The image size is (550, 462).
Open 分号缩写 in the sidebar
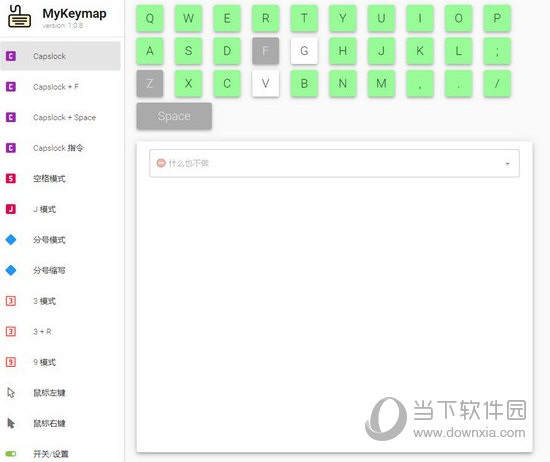pos(60,270)
